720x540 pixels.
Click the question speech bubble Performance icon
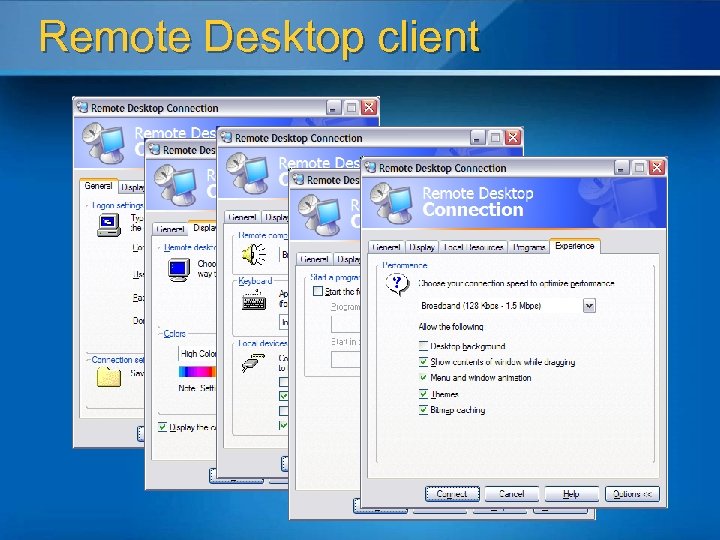[x=397, y=284]
